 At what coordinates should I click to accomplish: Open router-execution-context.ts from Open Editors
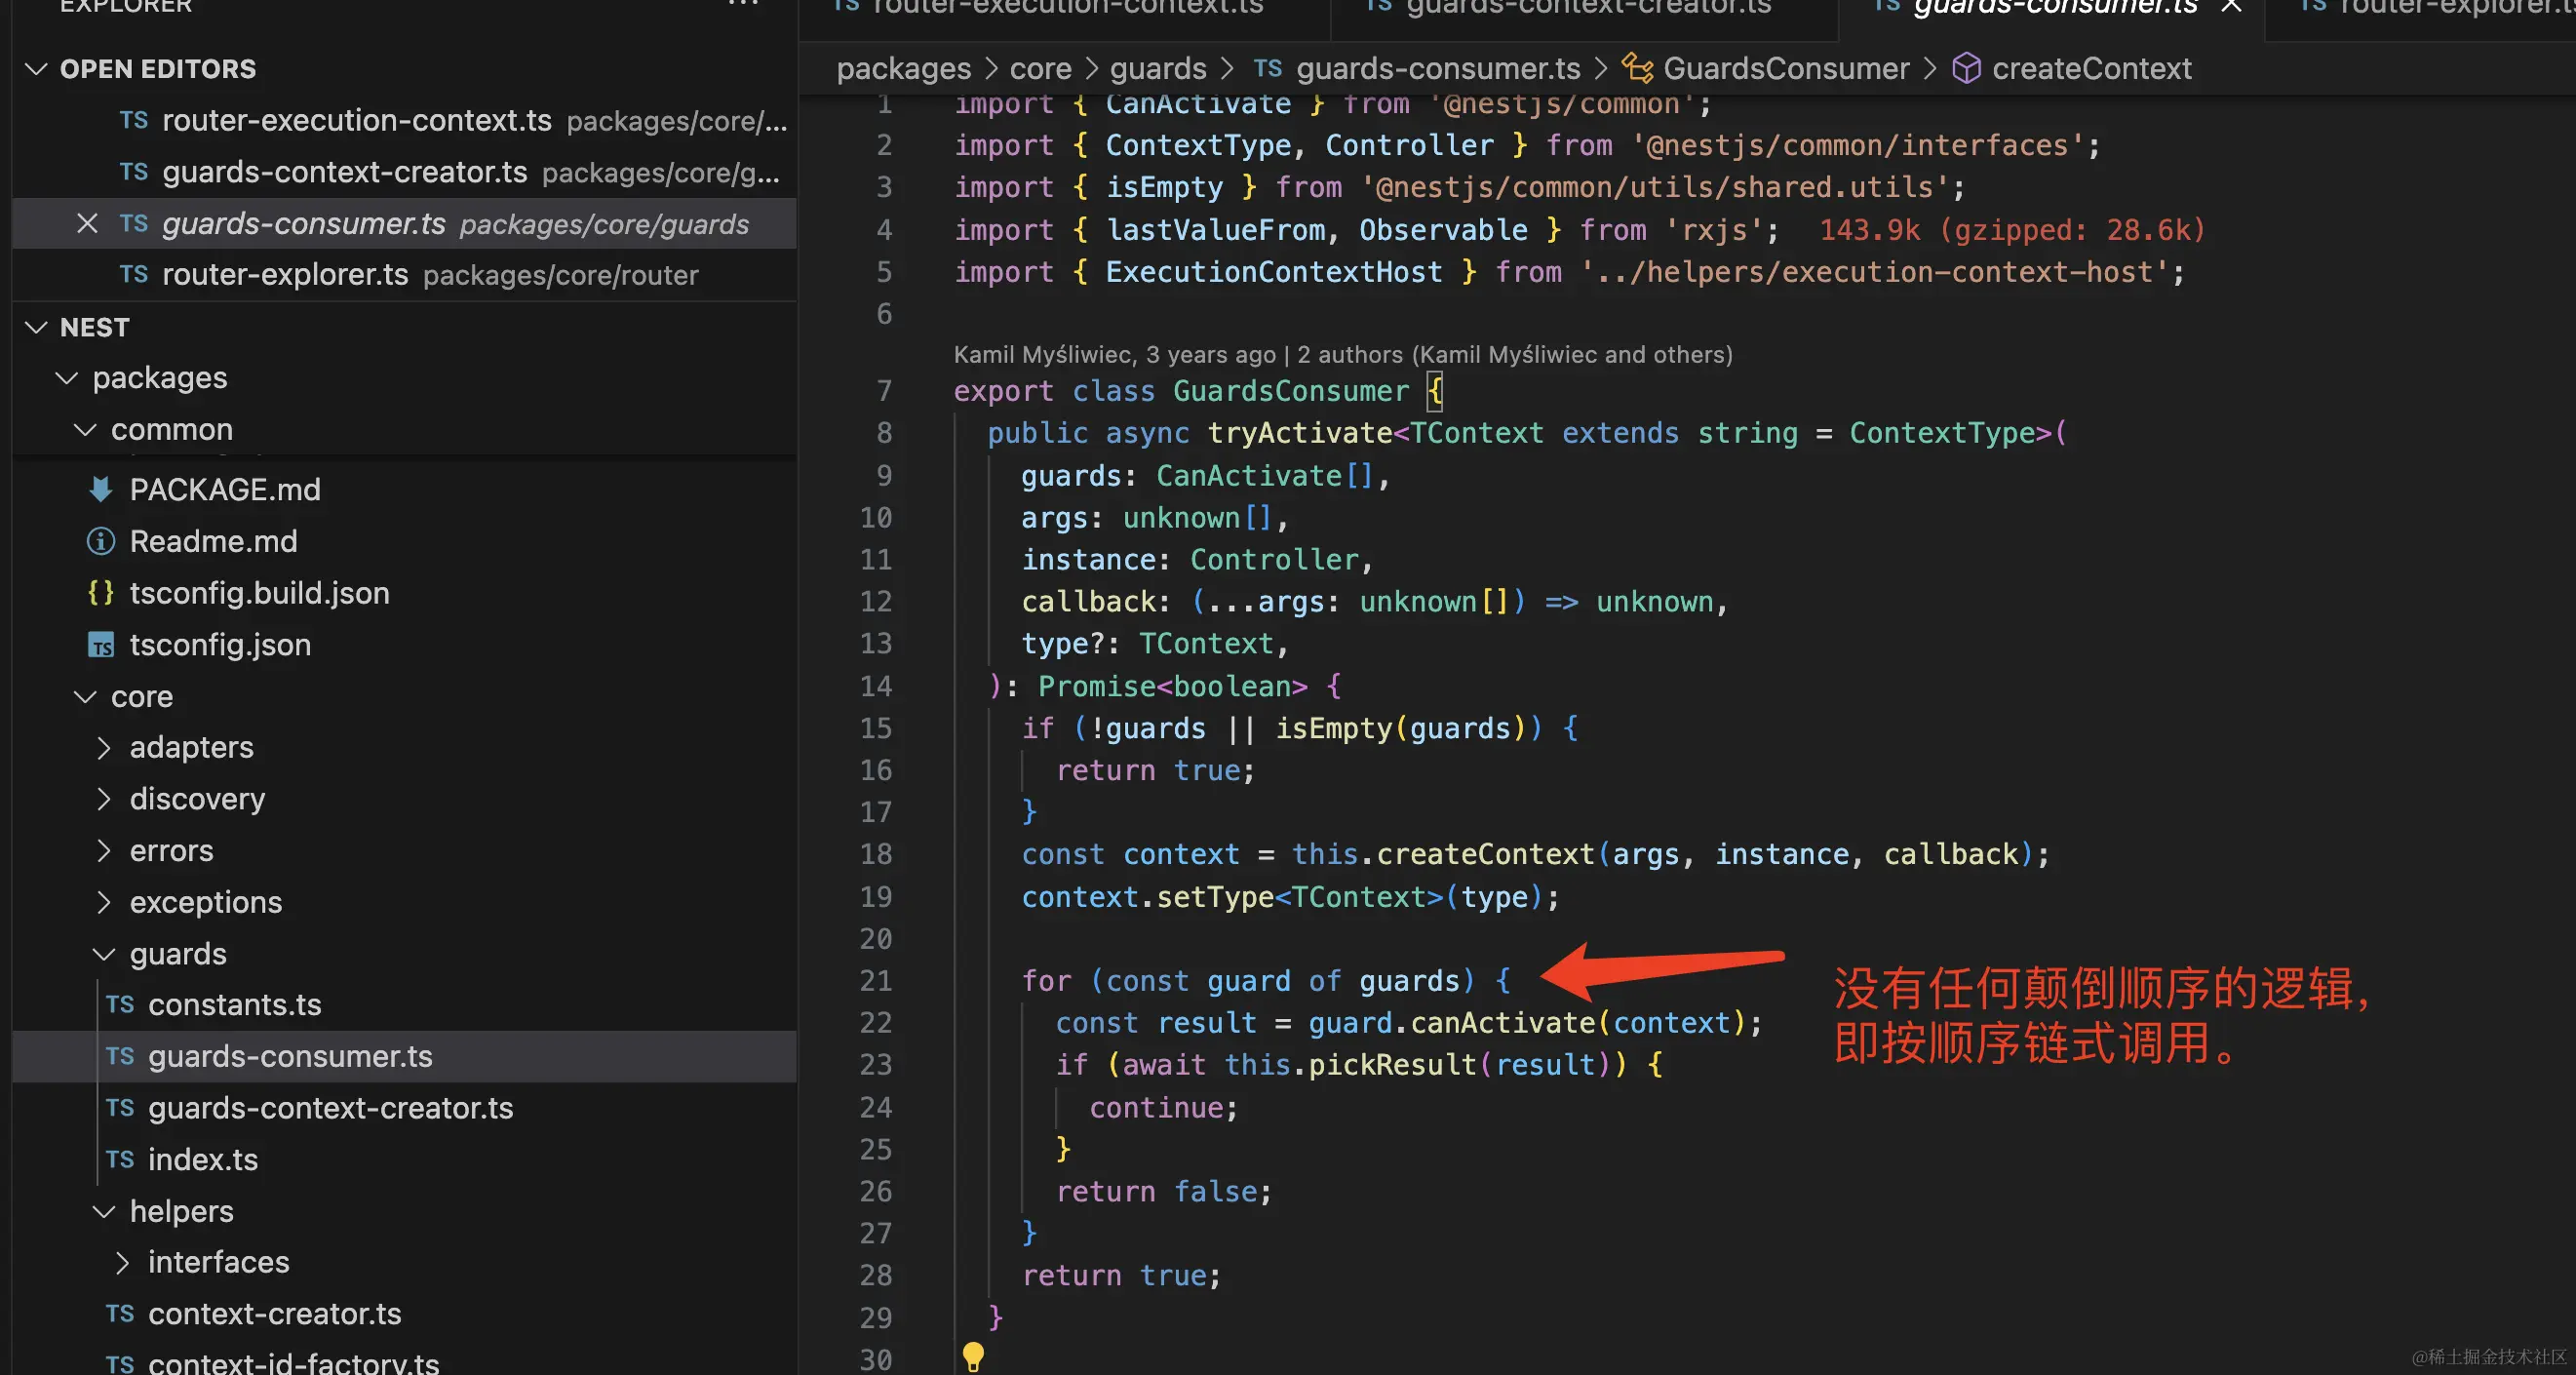coord(405,121)
